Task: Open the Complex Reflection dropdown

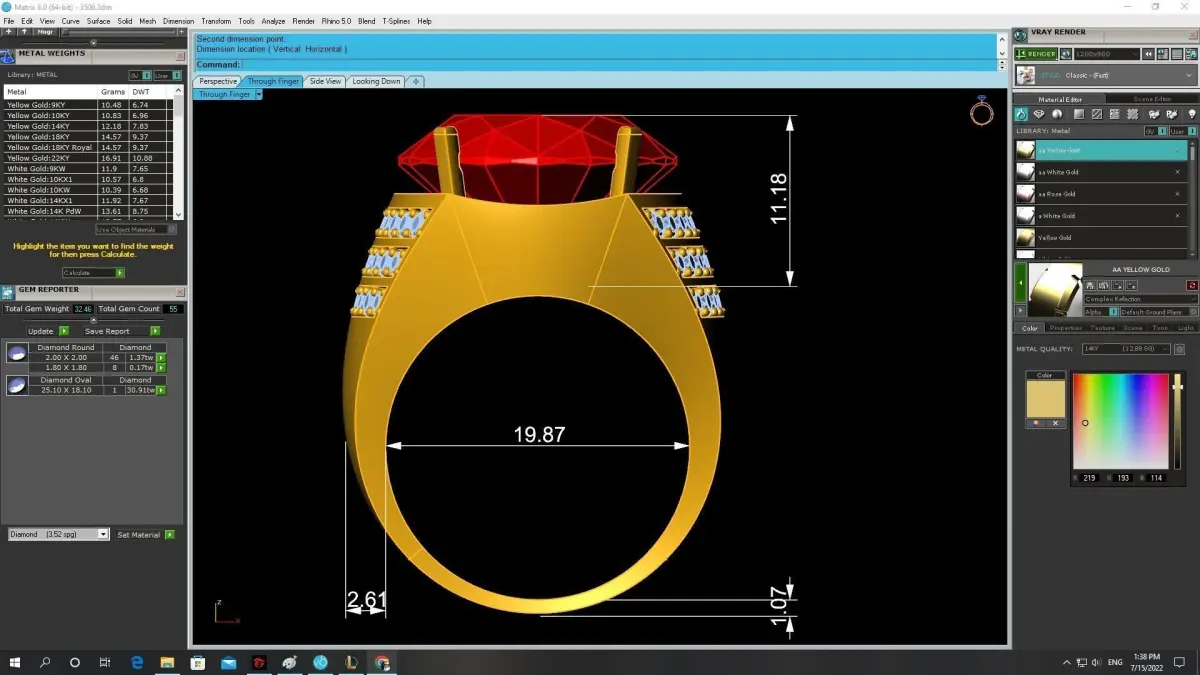Action: tap(1141, 299)
